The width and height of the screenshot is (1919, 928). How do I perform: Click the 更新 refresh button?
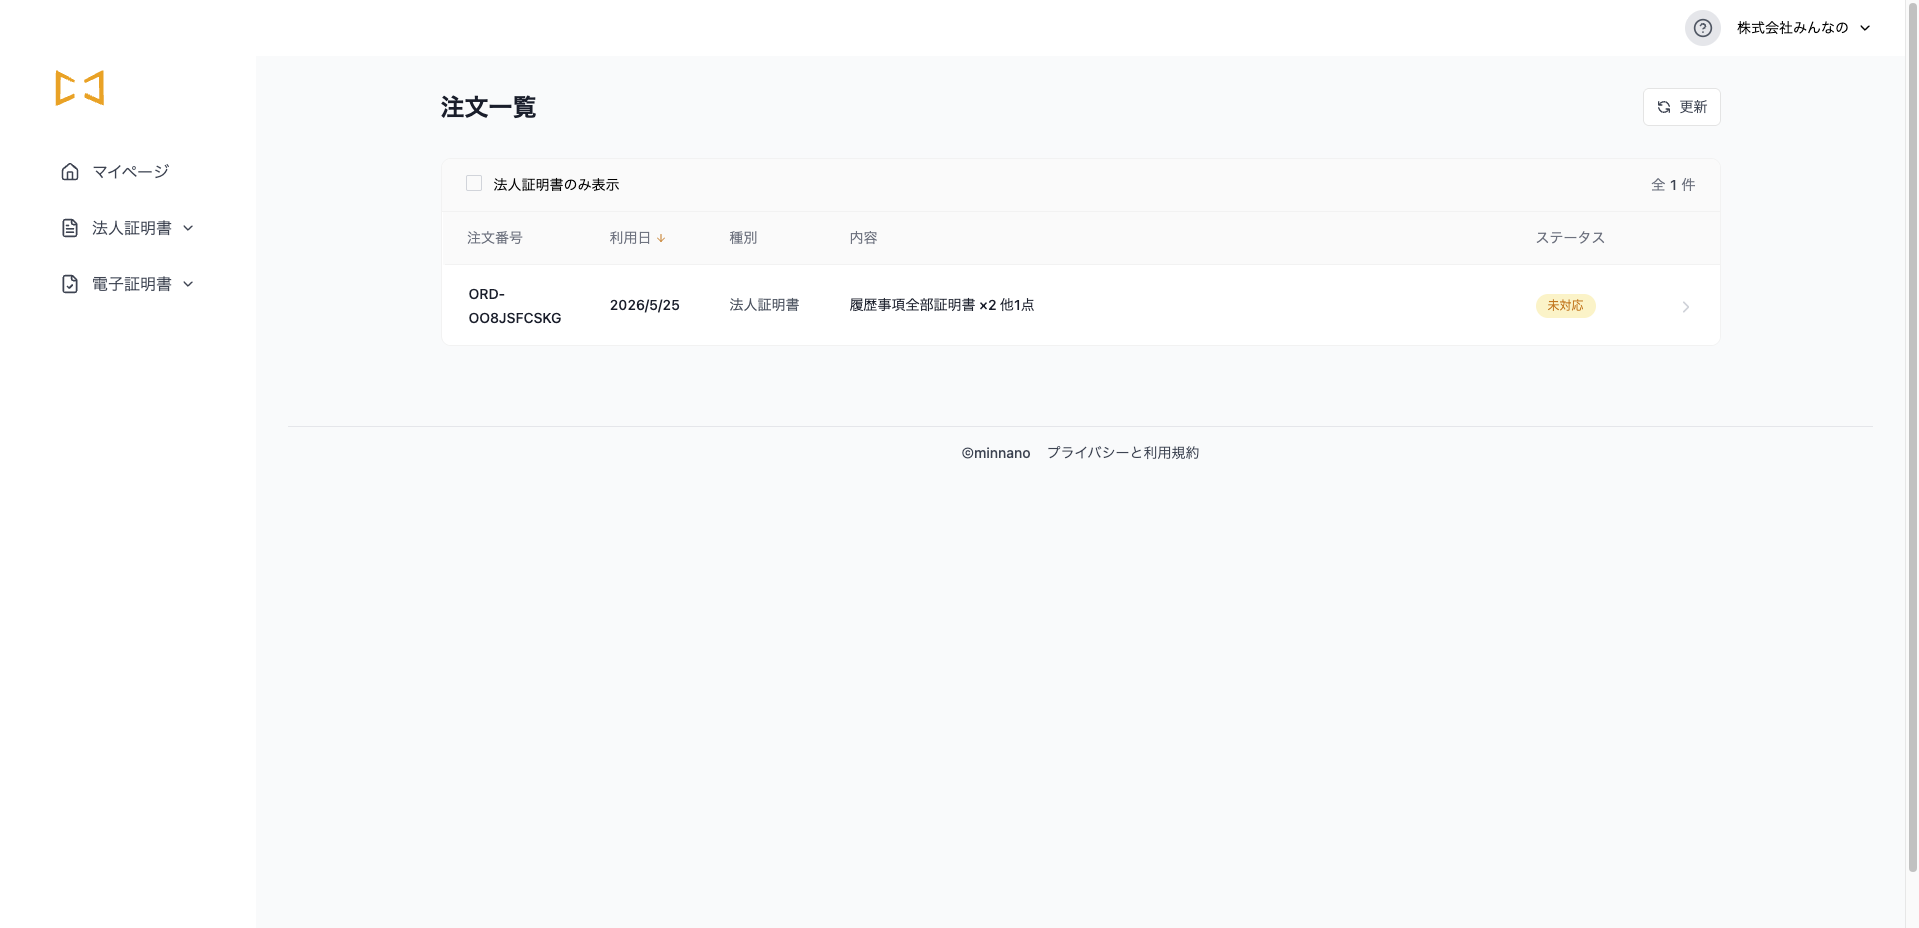(x=1682, y=107)
